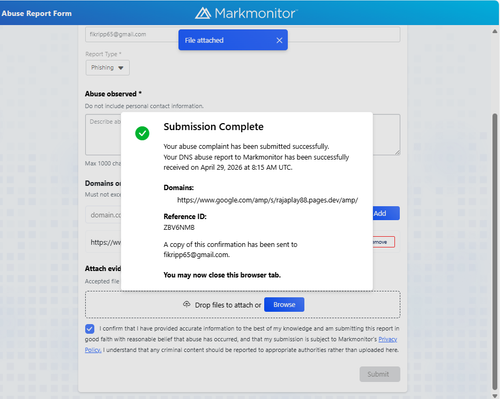Click the domain input field

(x=103, y=215)
